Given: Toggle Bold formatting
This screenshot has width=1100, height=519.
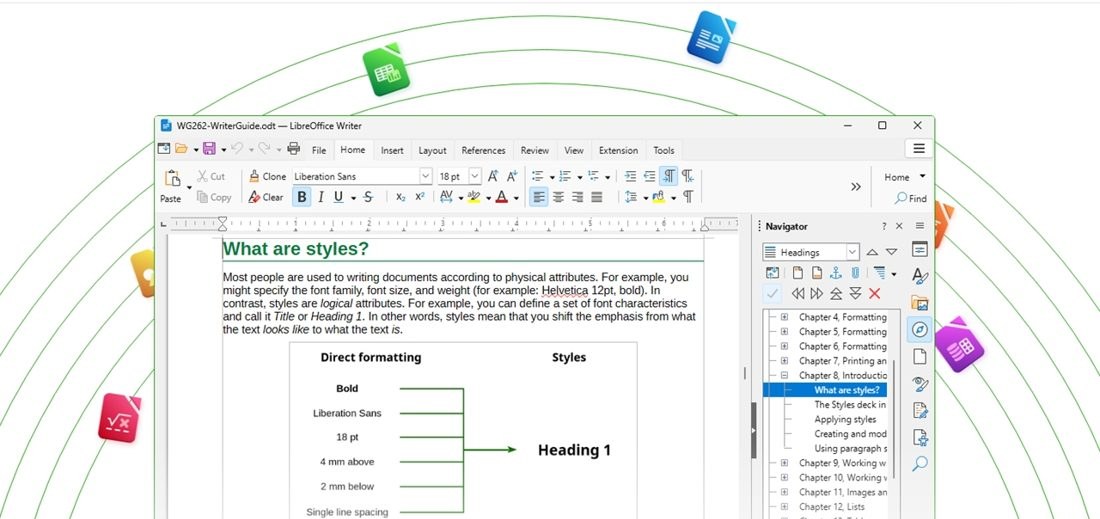Looking at the screenshot, I should pyautogui.click(x=302, y=198).
